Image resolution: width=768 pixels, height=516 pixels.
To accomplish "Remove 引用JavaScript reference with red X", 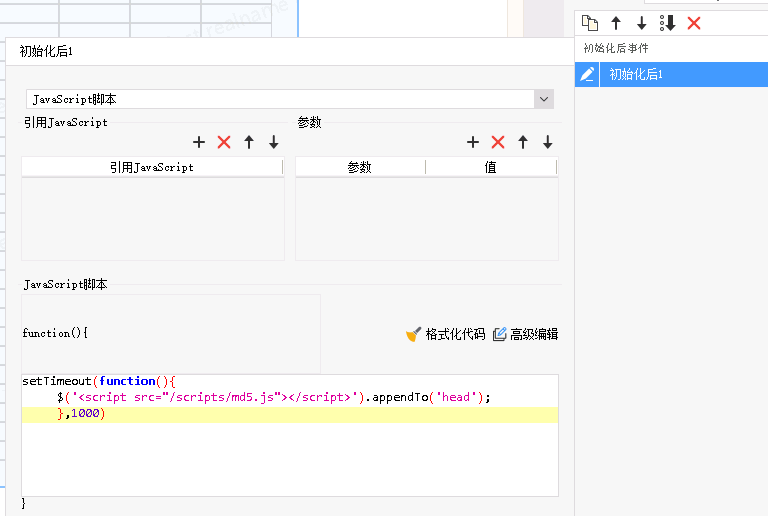I will [224, 142].
